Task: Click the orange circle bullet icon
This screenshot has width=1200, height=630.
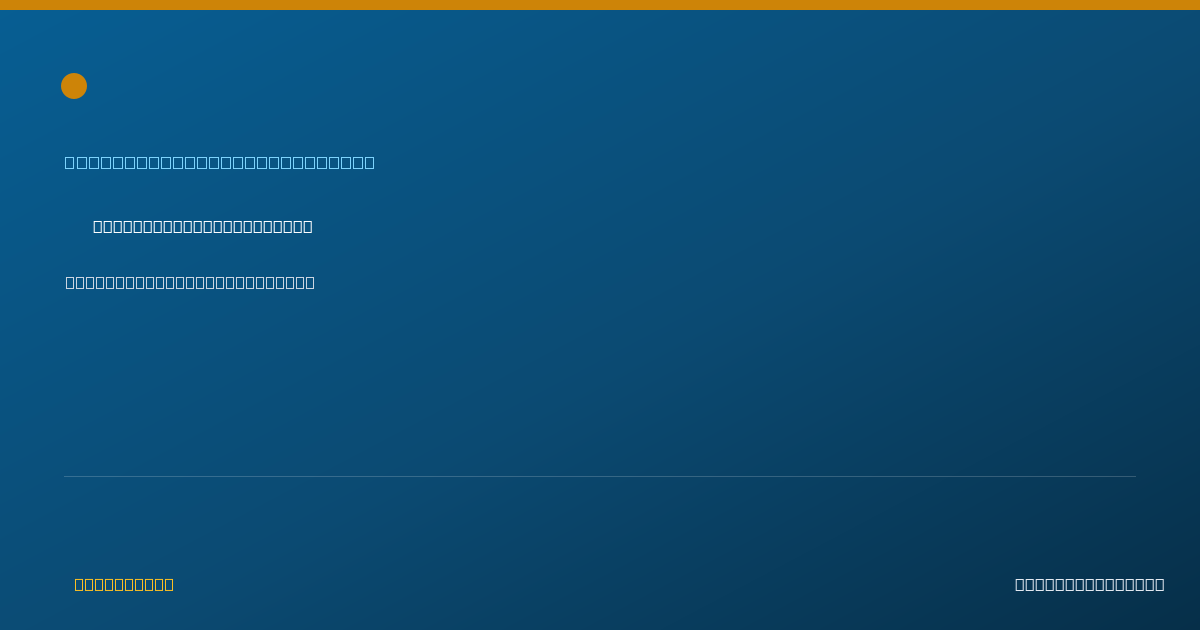Action: (74, 86)
